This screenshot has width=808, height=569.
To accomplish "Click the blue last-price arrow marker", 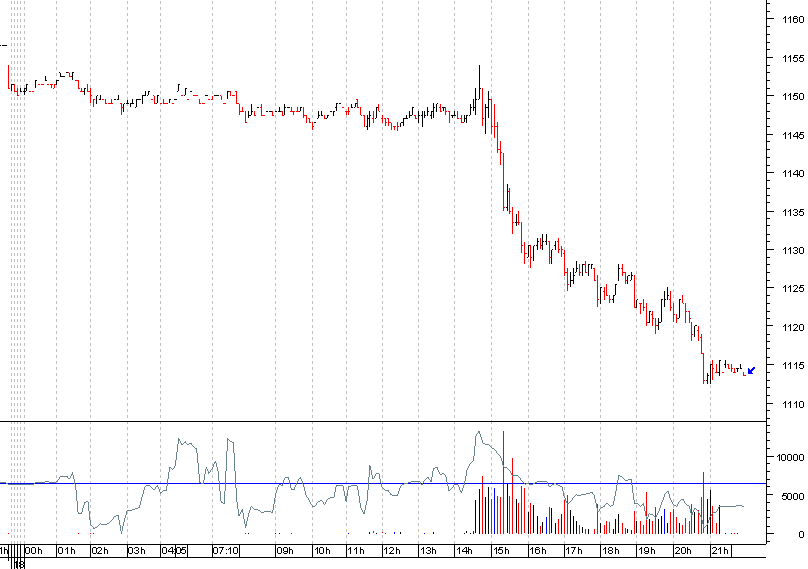I will pyautogui.click(x=751, y=371).
